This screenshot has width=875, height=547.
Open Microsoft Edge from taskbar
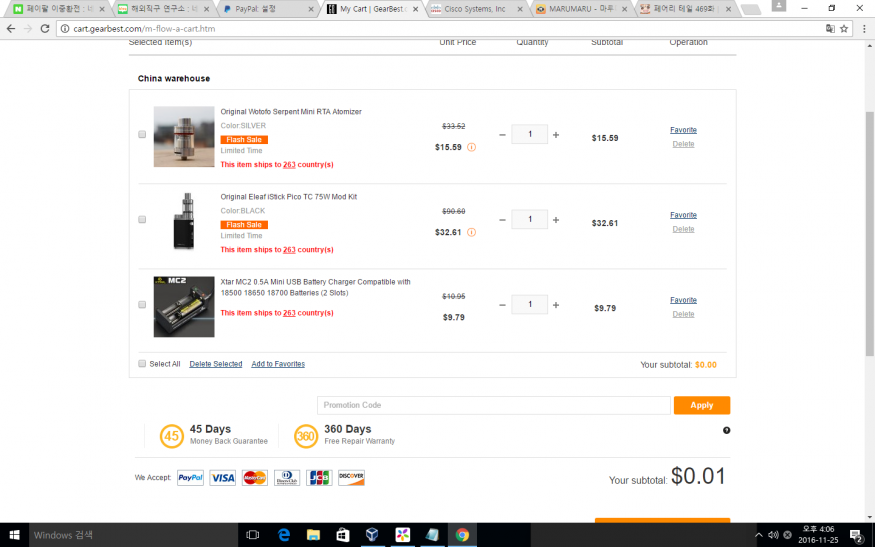pyautogui.click(x=283, y=535)
